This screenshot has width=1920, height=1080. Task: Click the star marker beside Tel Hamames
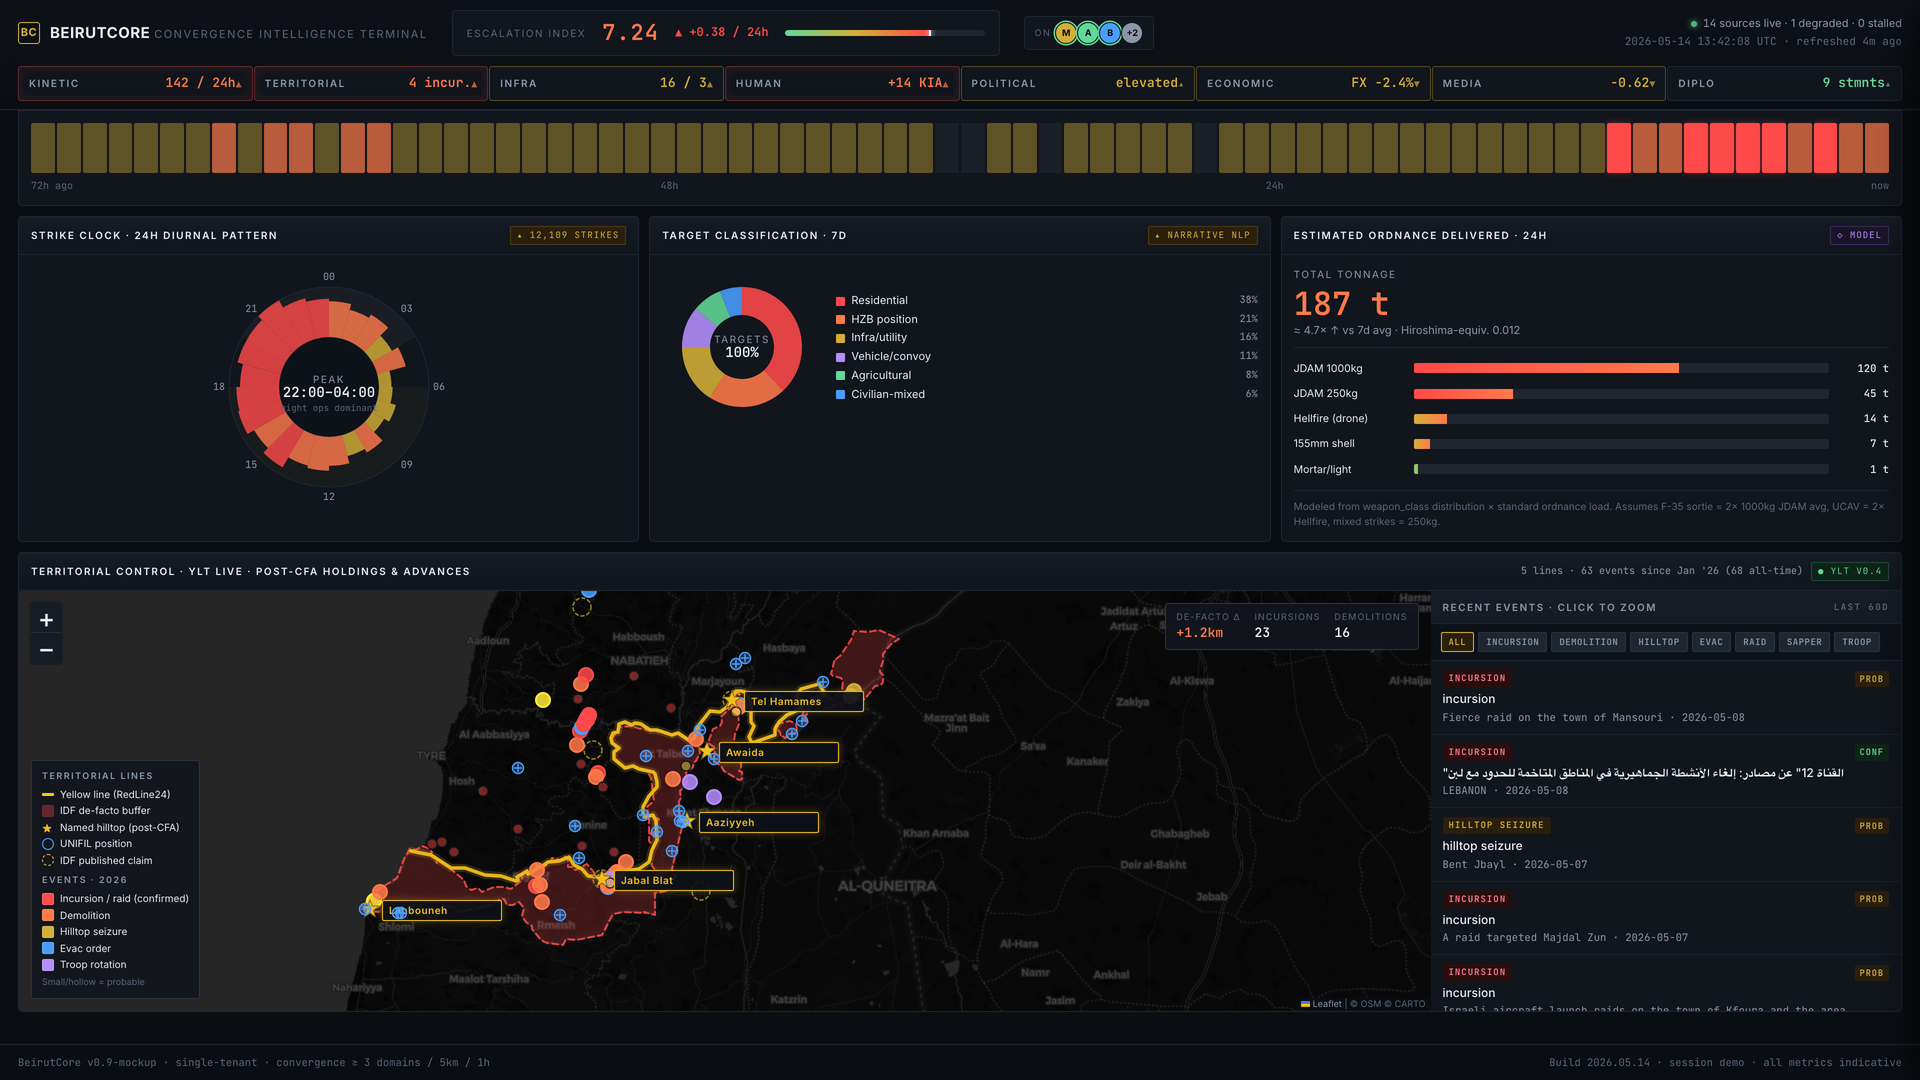(733, 699)
